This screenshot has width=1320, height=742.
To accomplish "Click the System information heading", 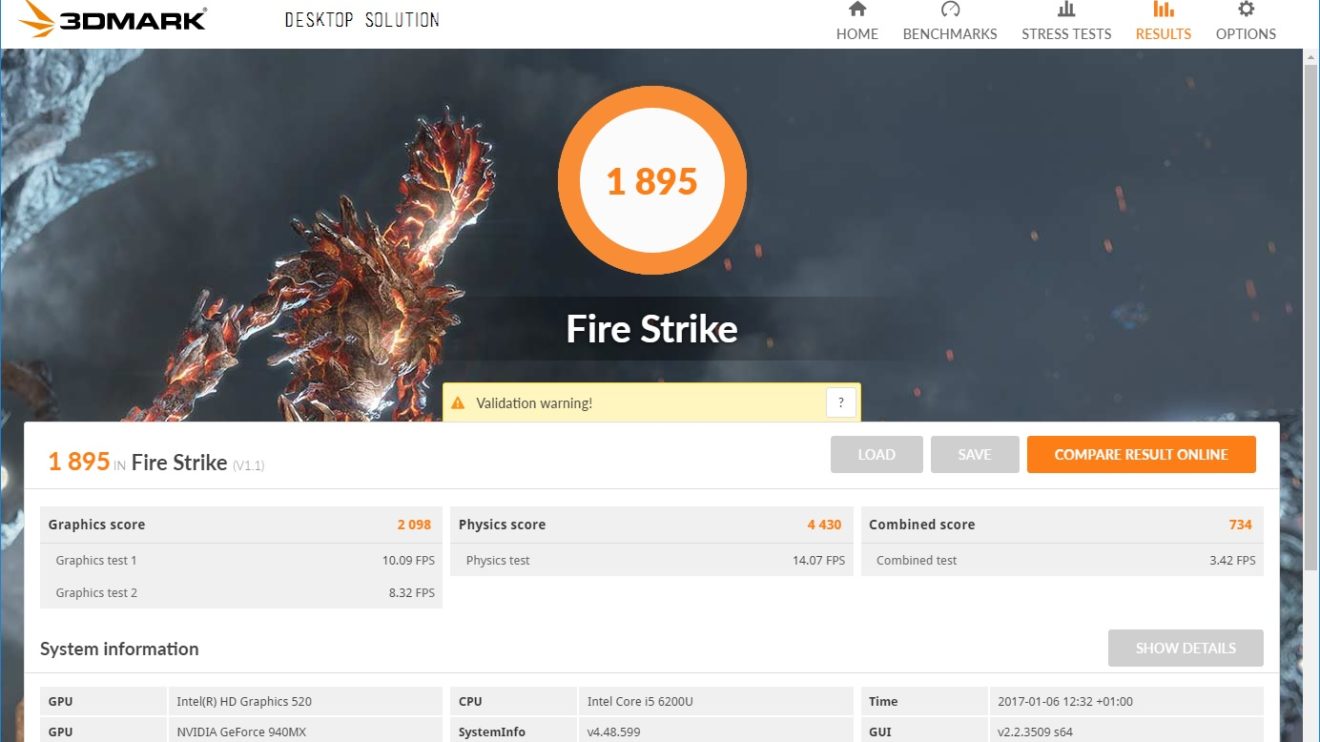I will click(x=119, y=649).
